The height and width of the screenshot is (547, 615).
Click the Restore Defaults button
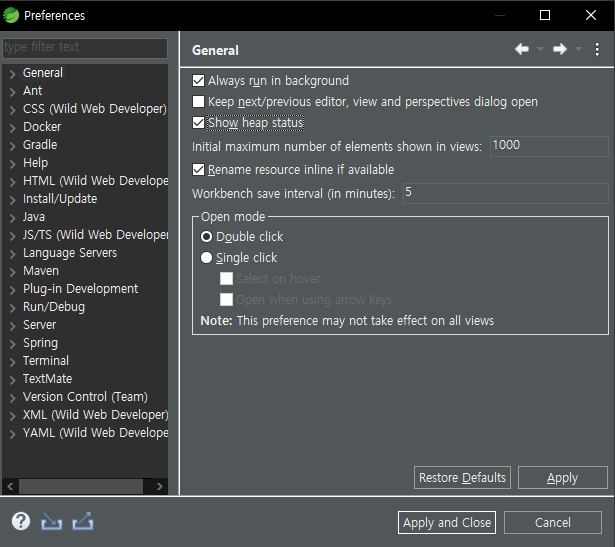[462, 478]
